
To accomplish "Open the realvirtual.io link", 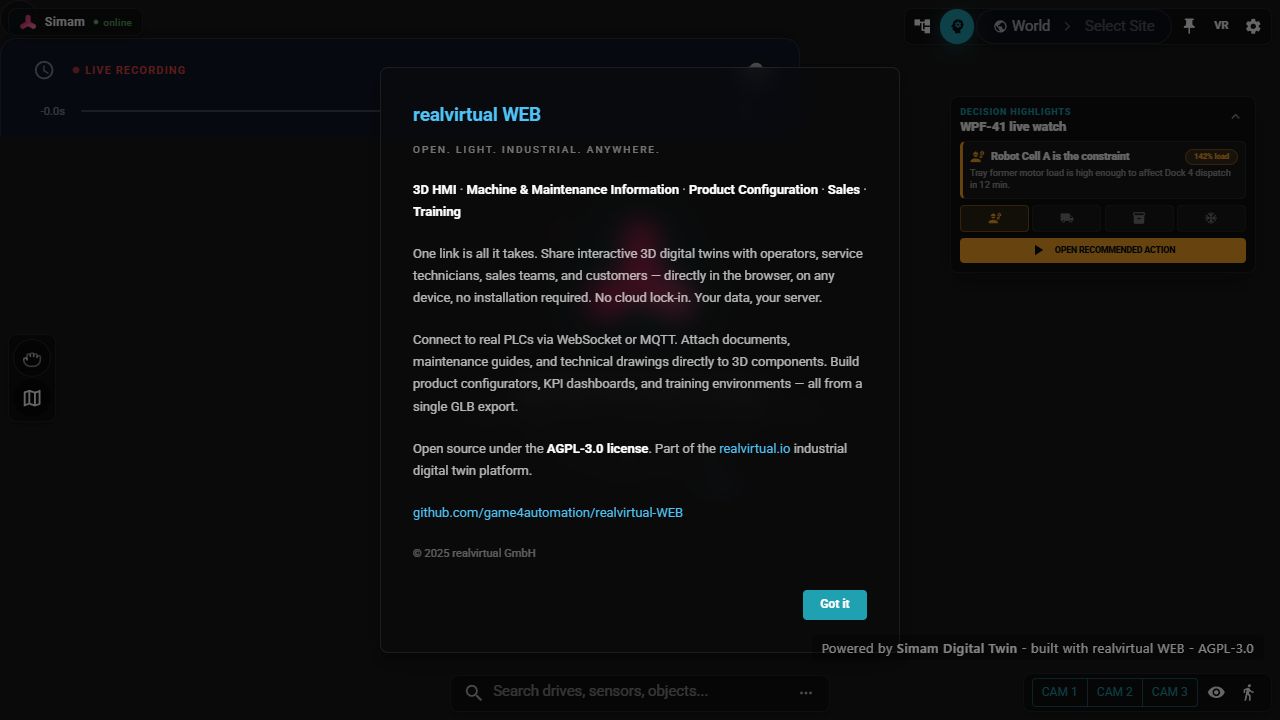I will pyautogui.click(x=754, y=448).
